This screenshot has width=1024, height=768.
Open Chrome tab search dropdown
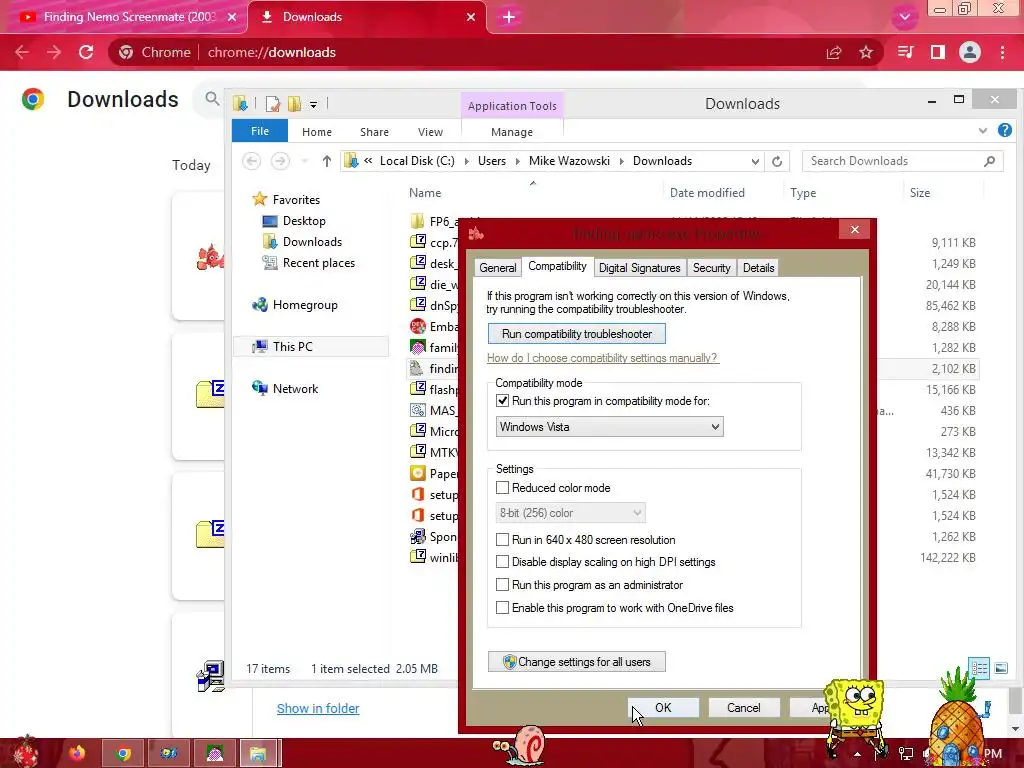(x=904, y=17)
